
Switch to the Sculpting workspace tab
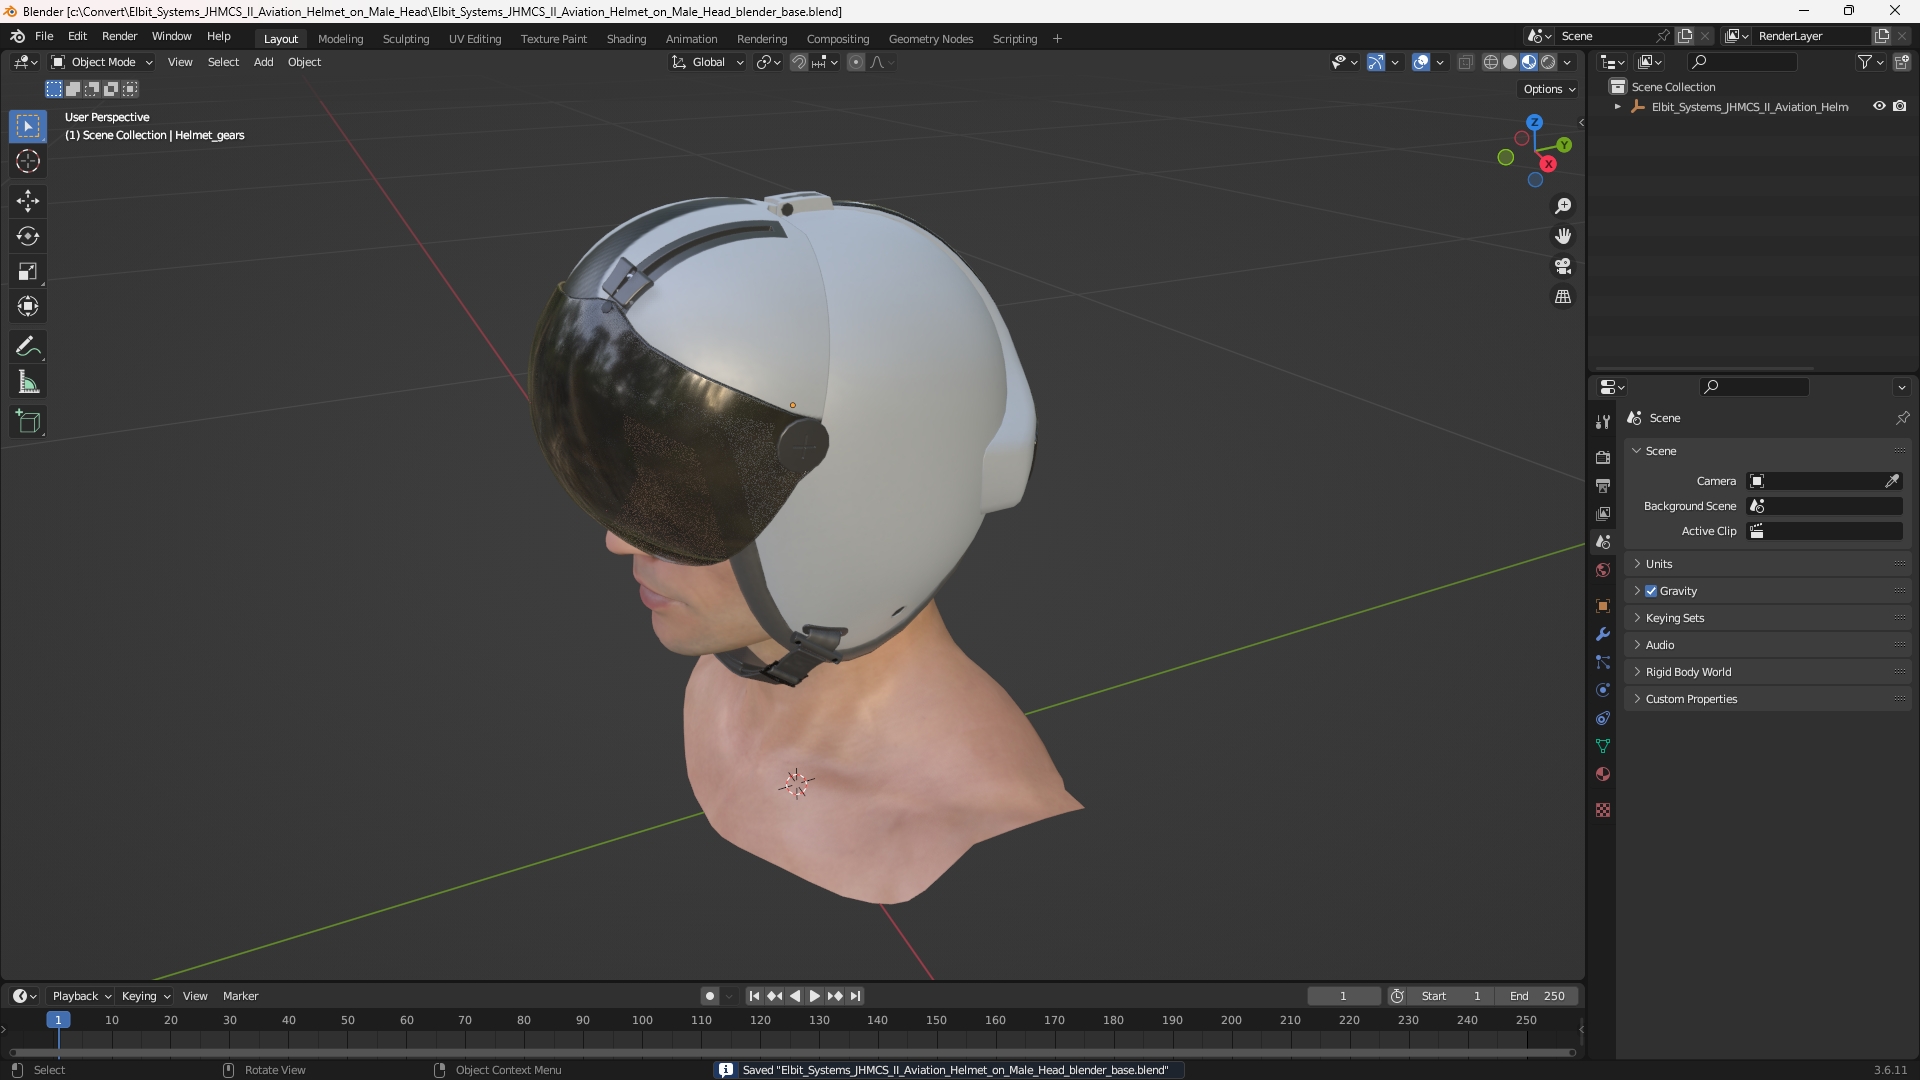tap(405, 39)
